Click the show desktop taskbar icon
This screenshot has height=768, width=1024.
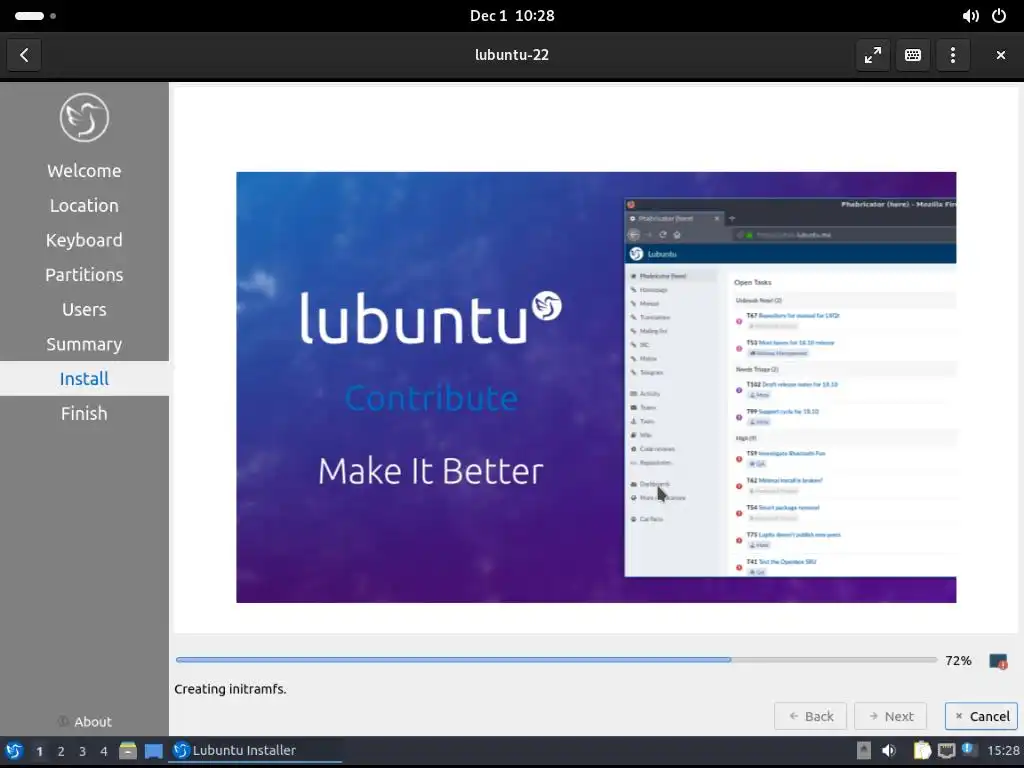[x=153, y=751]
